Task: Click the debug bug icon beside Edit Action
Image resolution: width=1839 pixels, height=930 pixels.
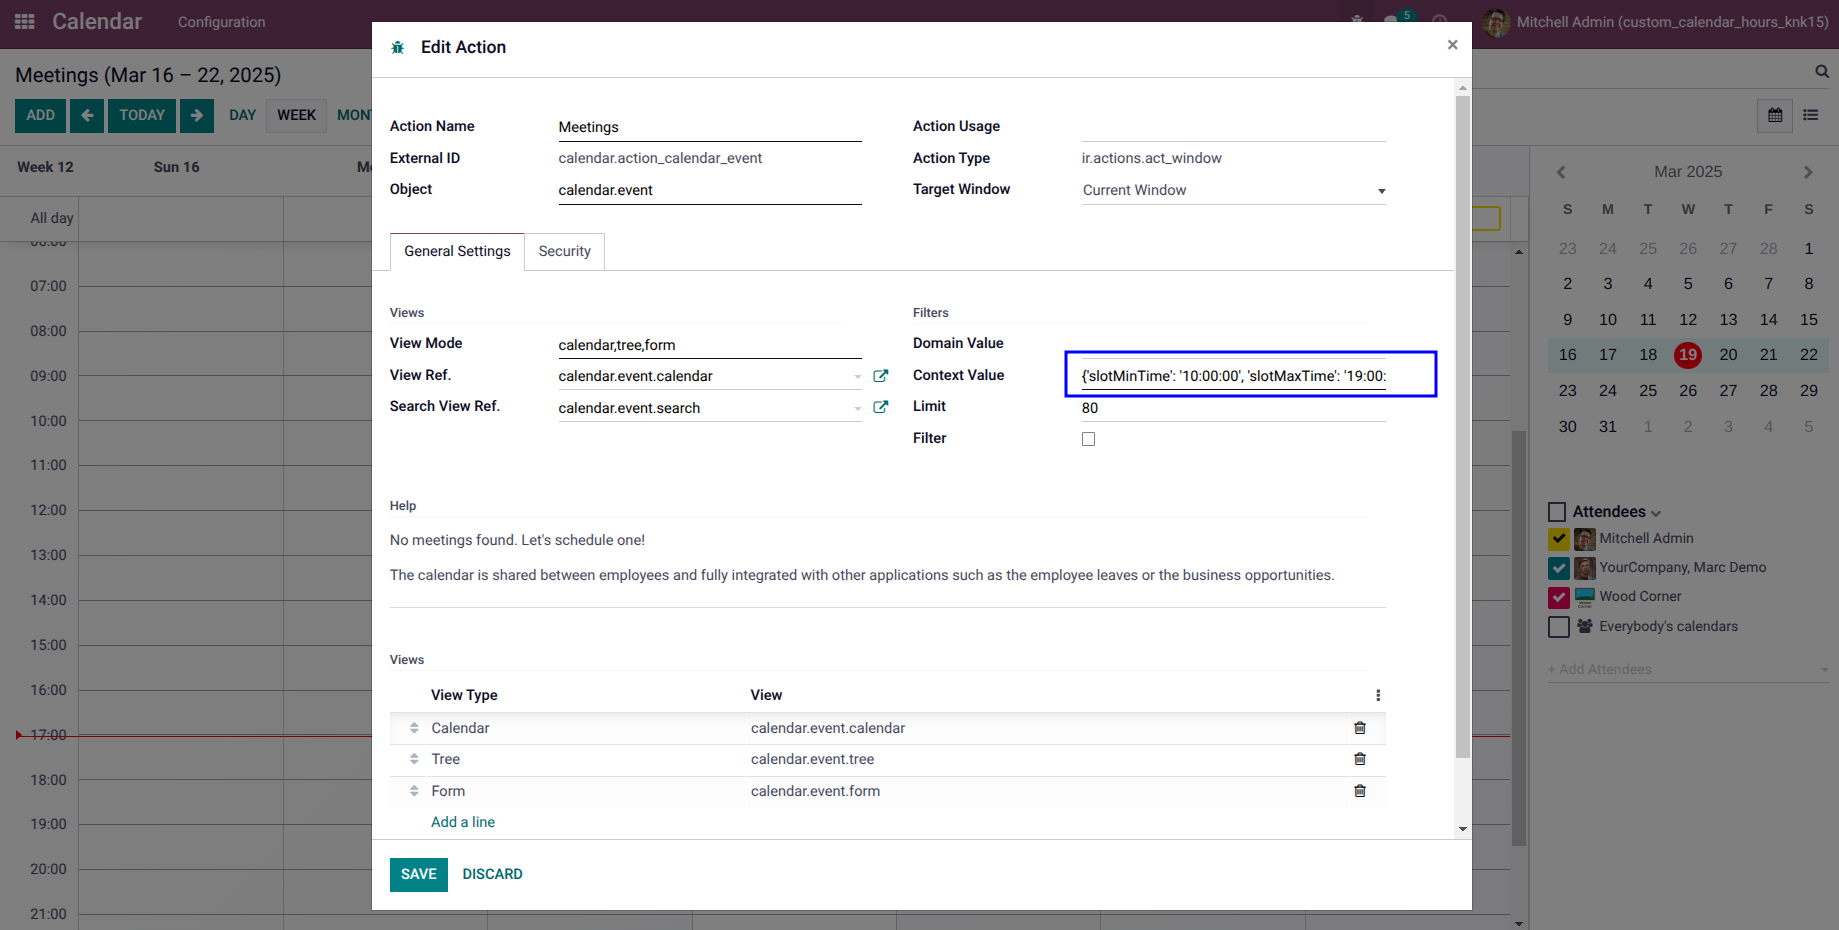Action: (398, 47)
